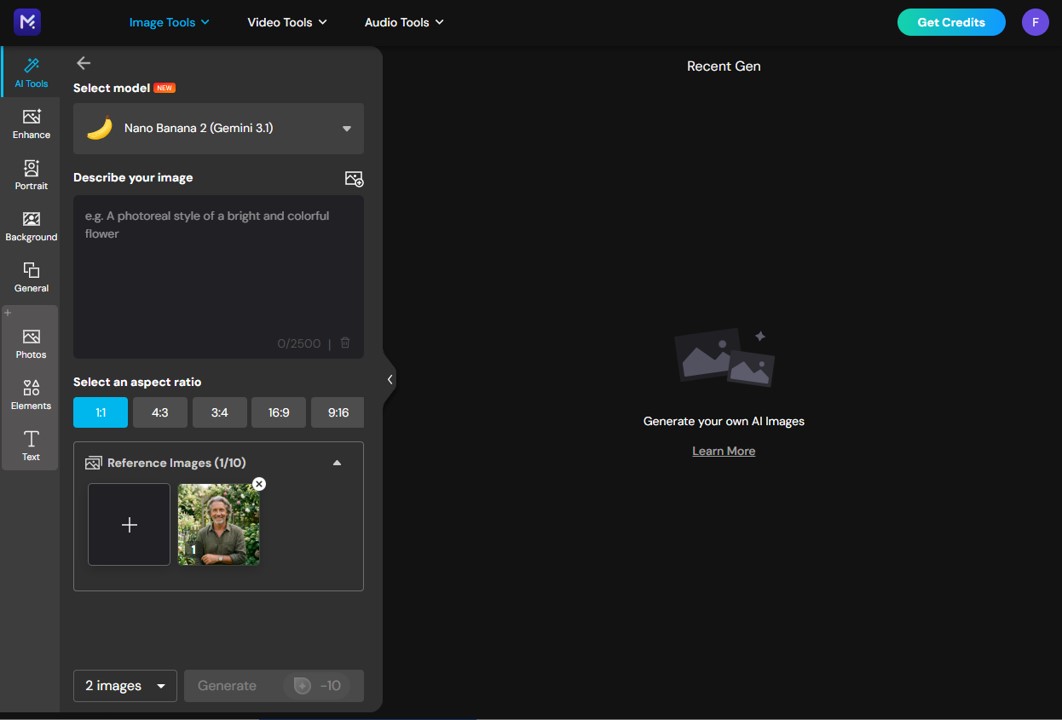Viewport: 1062px width, 720px height.
Task: Click the Get Credits button
Action: [951, 22]
